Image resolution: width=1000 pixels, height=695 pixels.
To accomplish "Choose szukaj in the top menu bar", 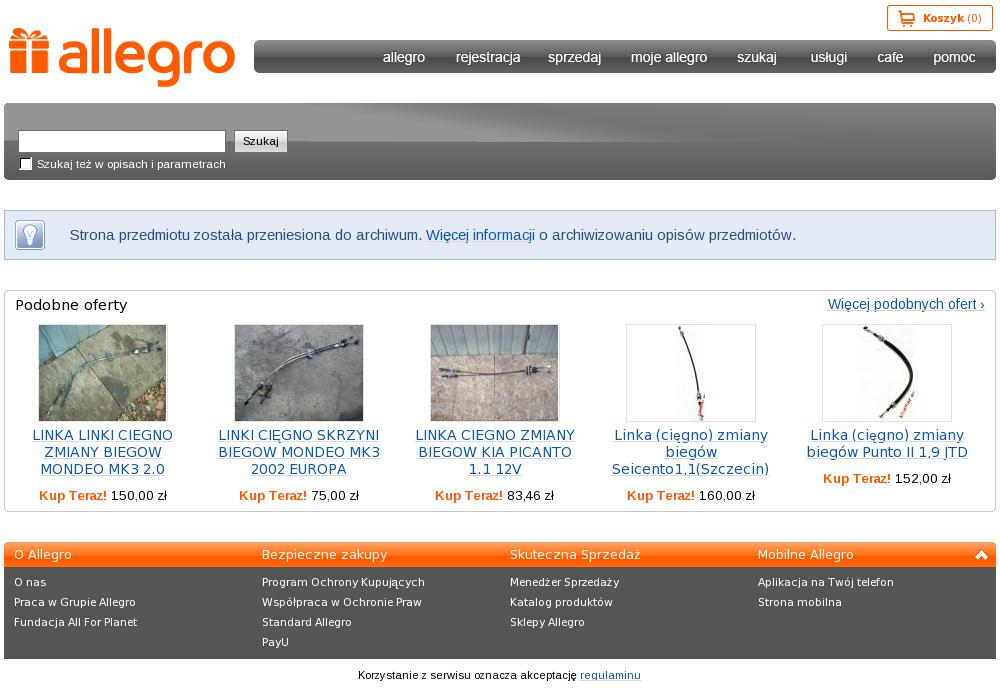I will coord(757,57).
